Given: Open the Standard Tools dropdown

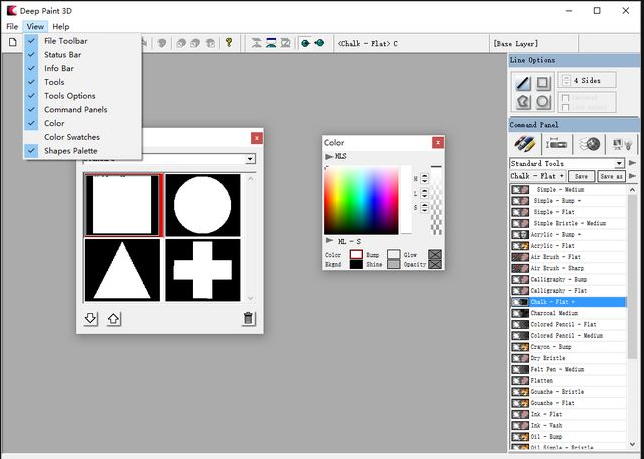Looking at the screenshot, I should [x=620, y=163].
